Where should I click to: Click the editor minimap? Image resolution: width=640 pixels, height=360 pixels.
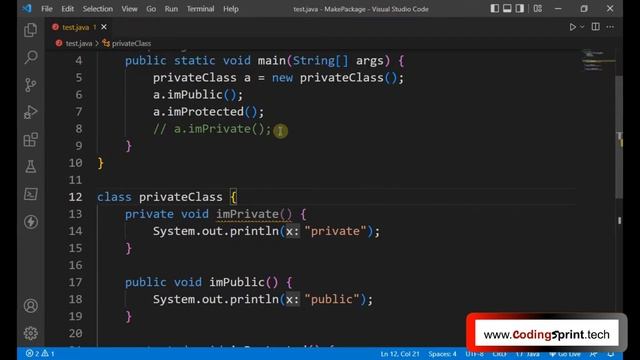[x=598, y=60]
